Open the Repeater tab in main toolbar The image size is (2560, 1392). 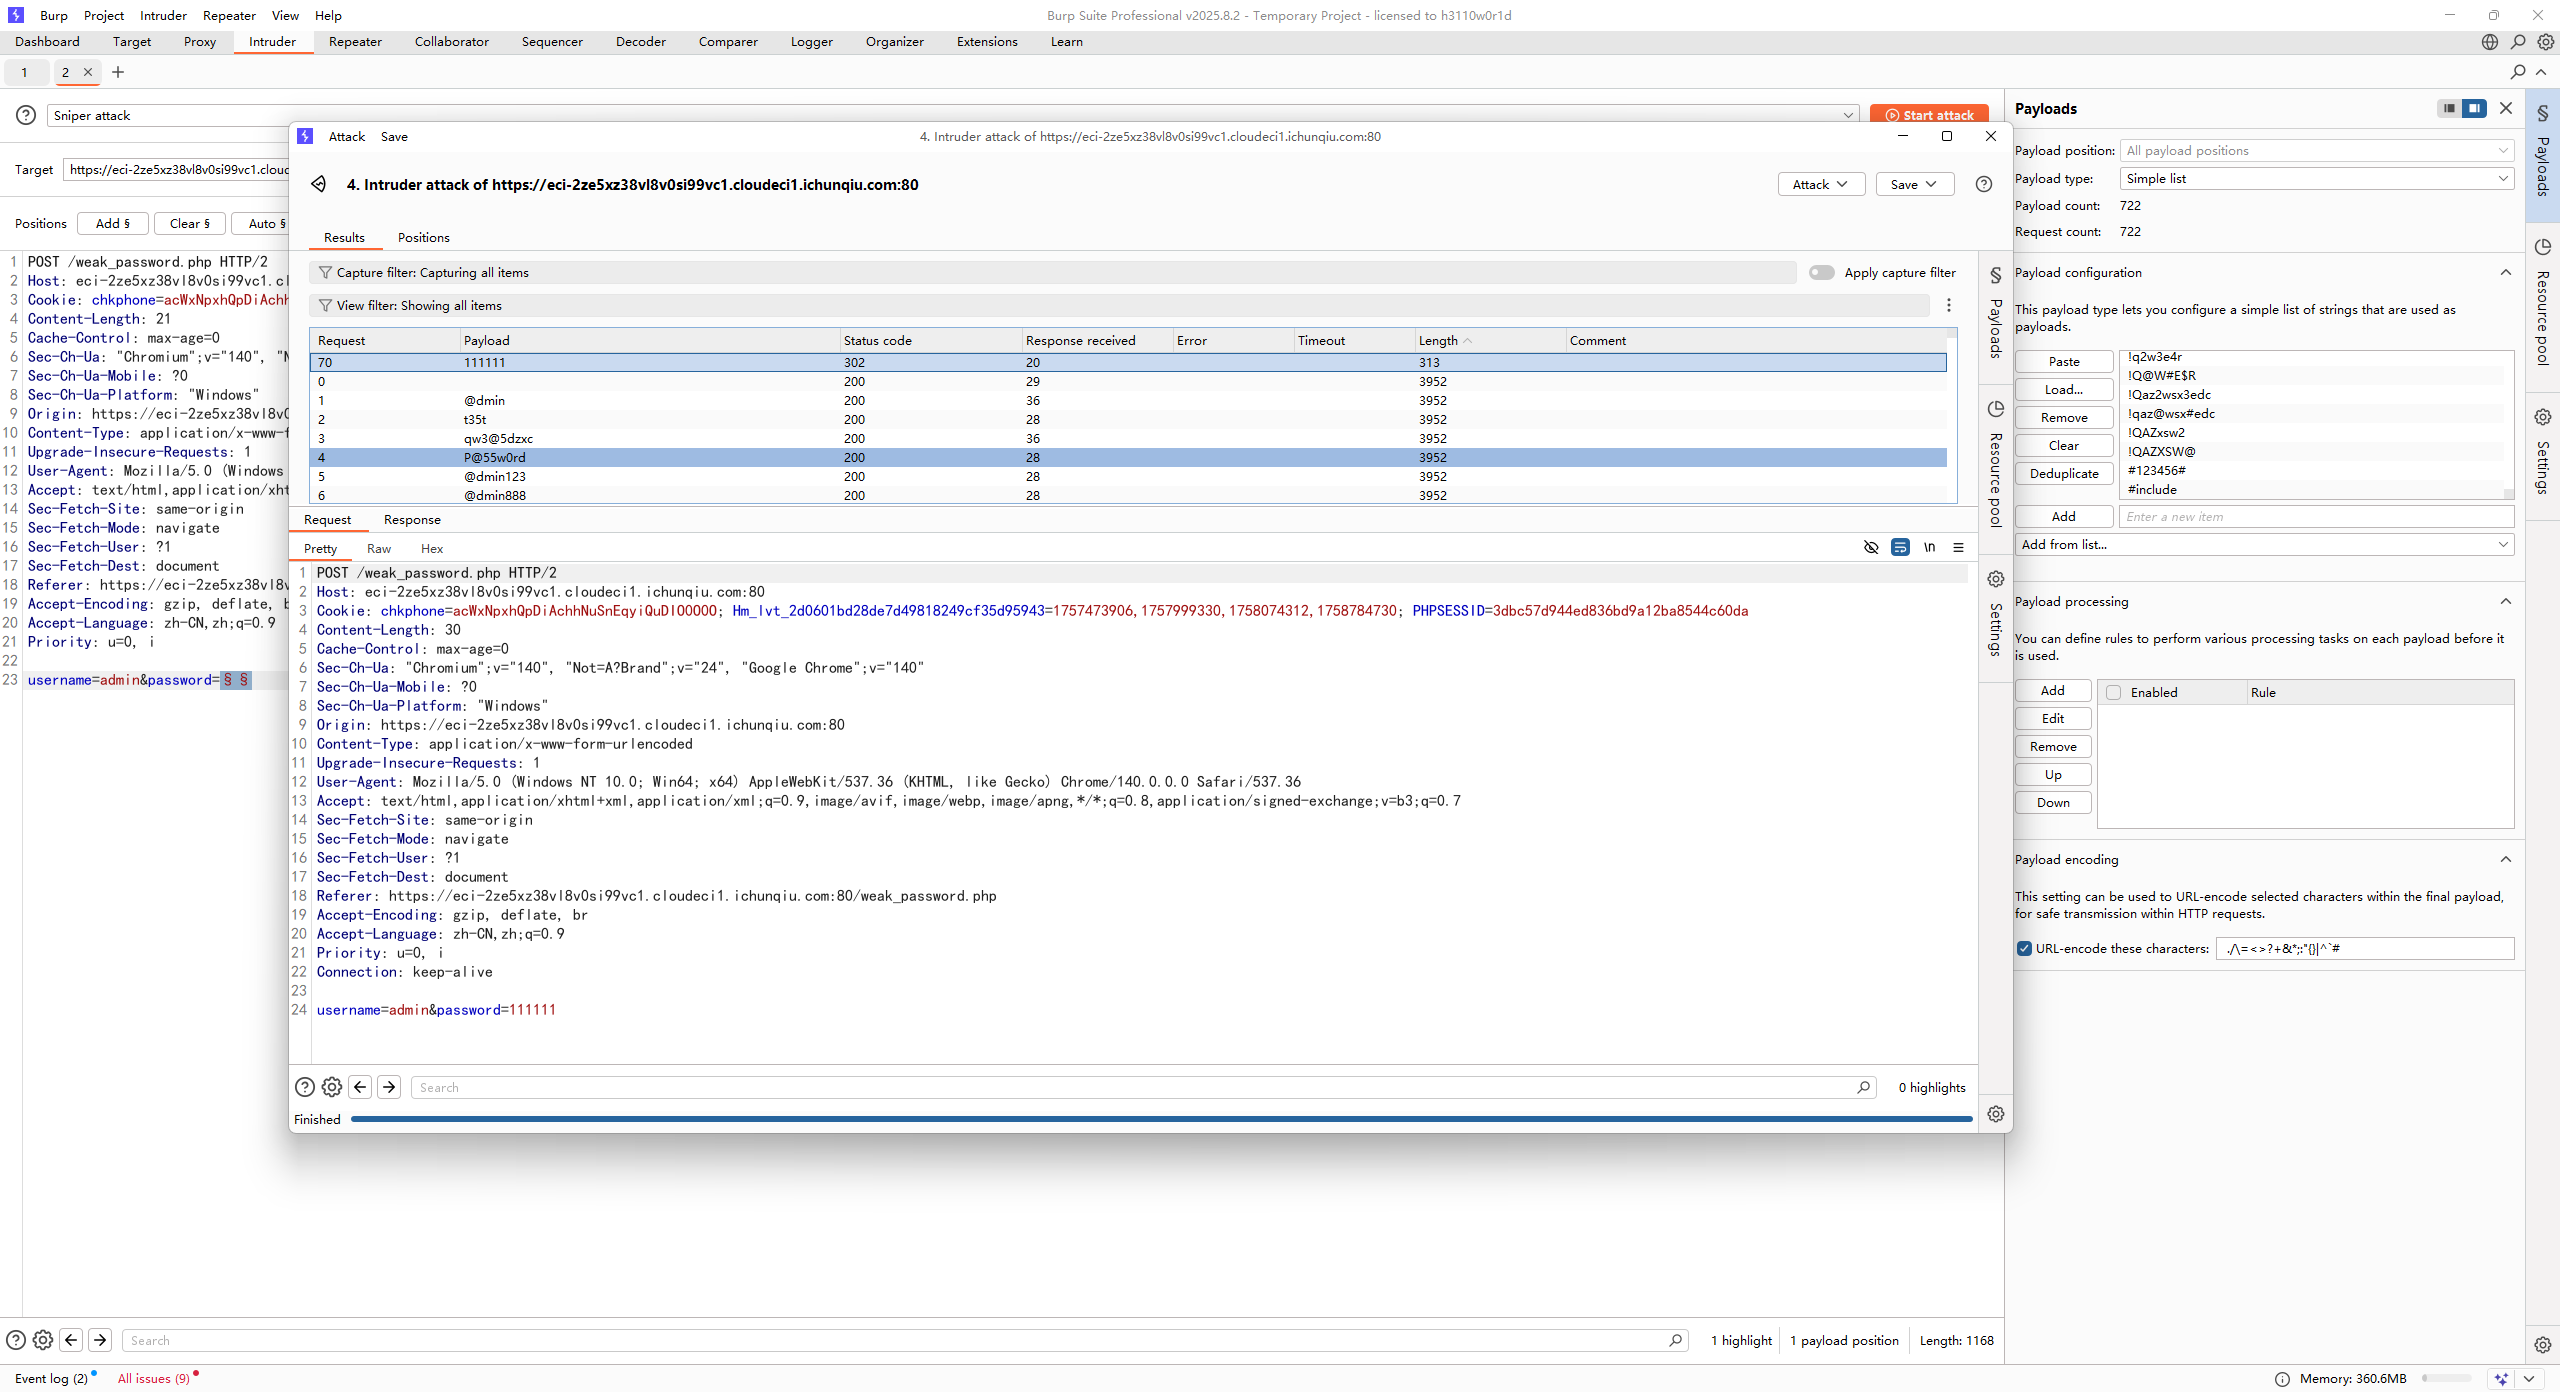point(355,41)
